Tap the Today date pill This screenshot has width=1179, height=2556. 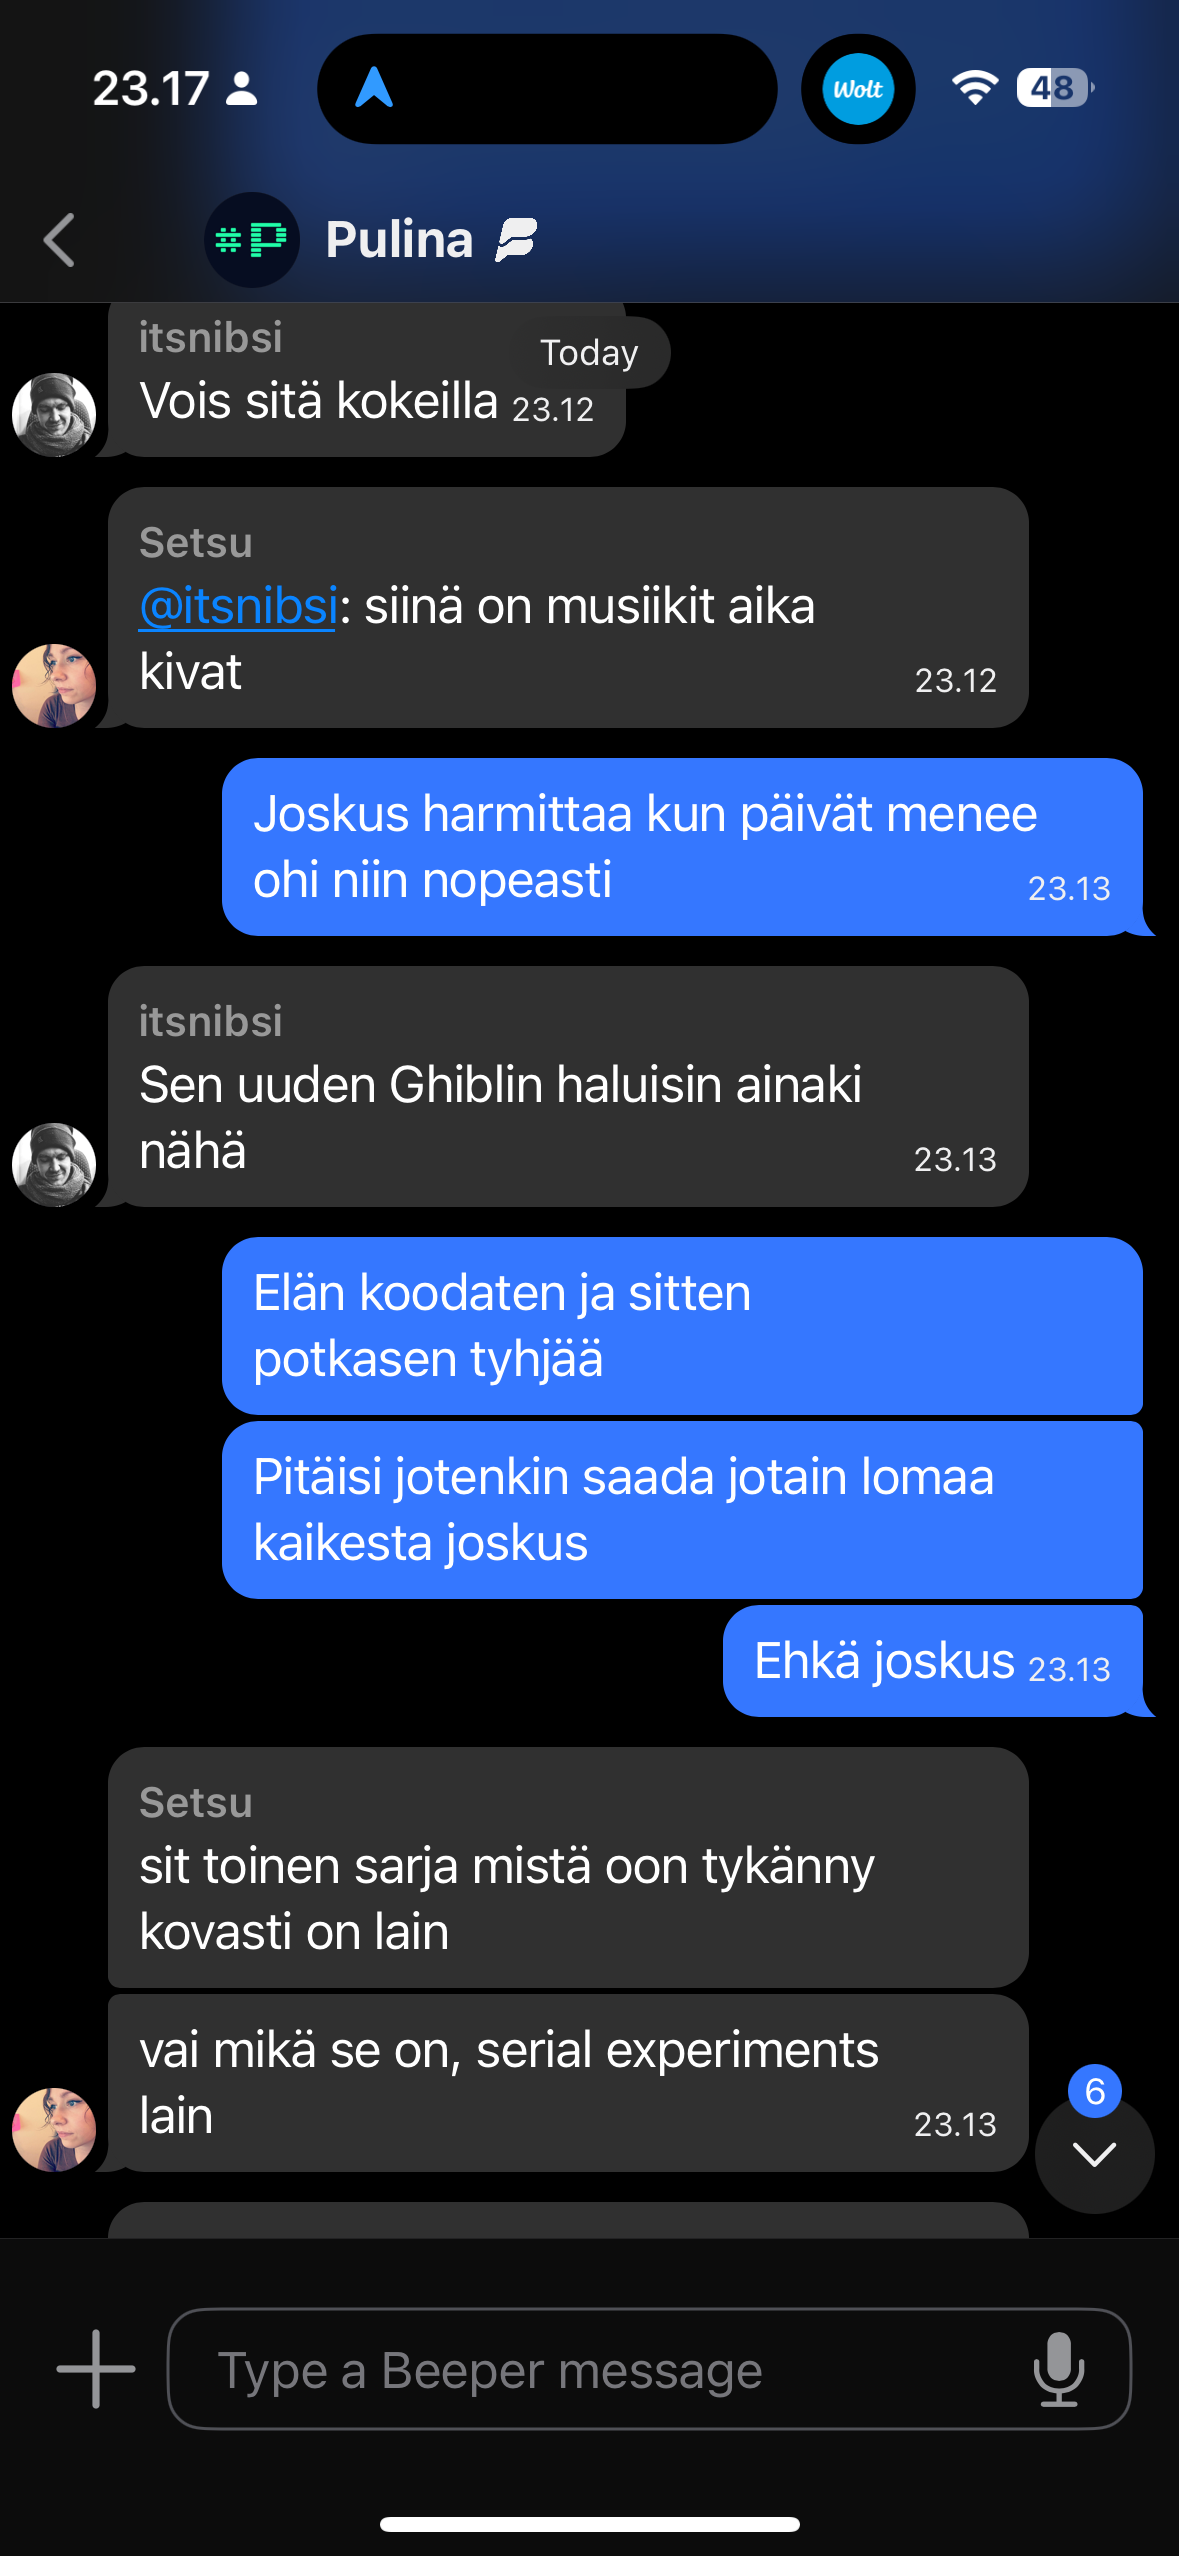pos(589,353)
